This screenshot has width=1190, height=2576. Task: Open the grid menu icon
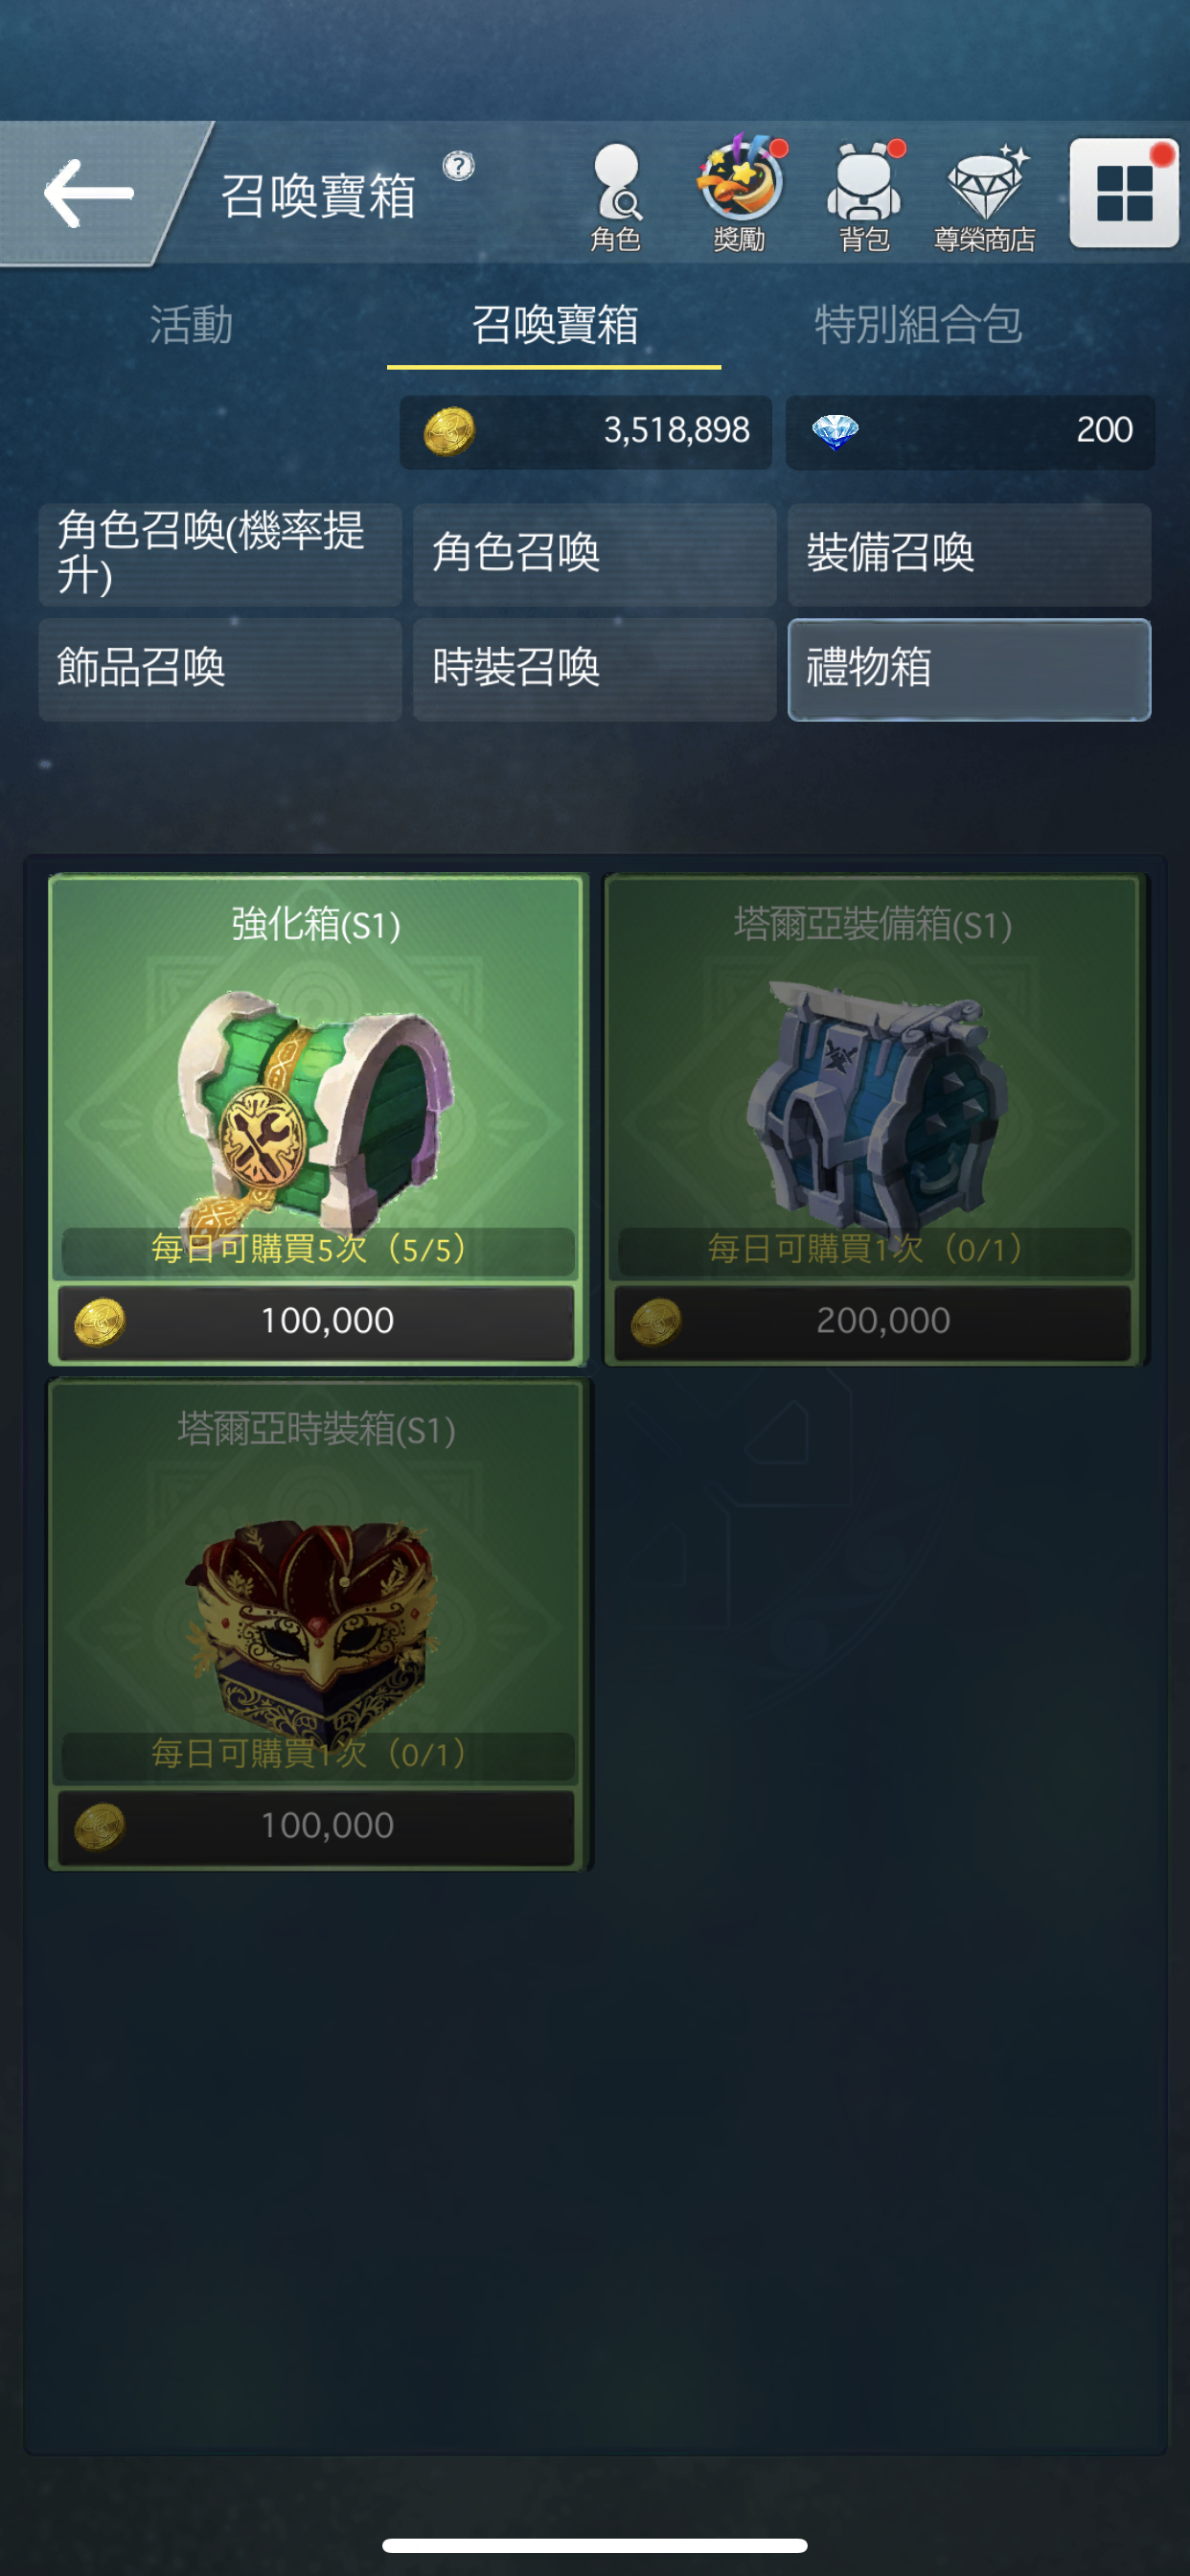tap(1124, 193)
